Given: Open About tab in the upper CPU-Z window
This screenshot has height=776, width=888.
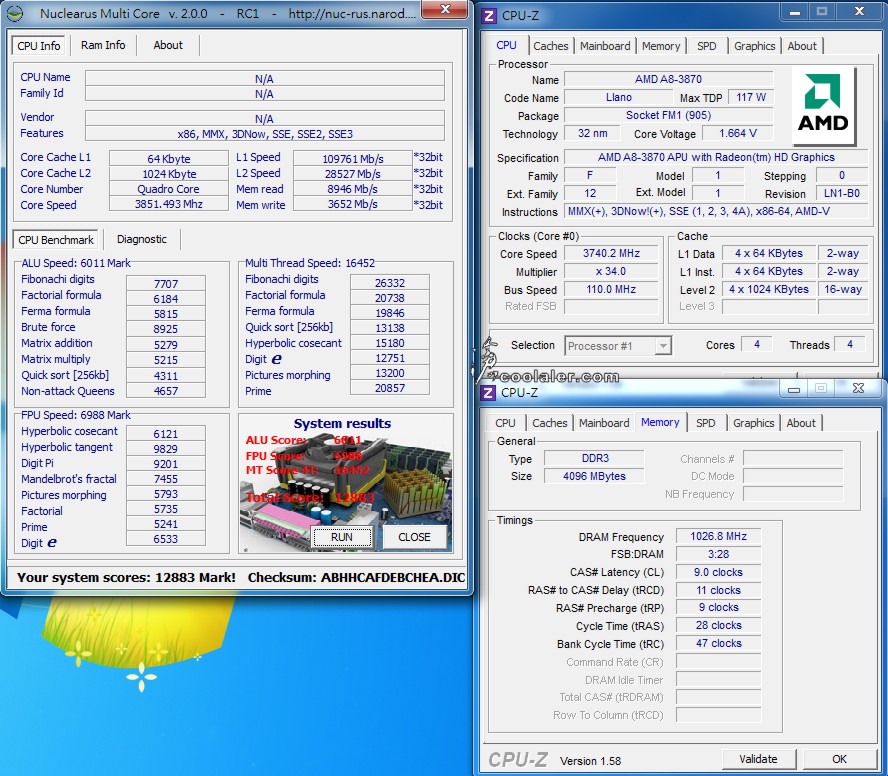Looking at the screenshot, I should pos(802,46).
